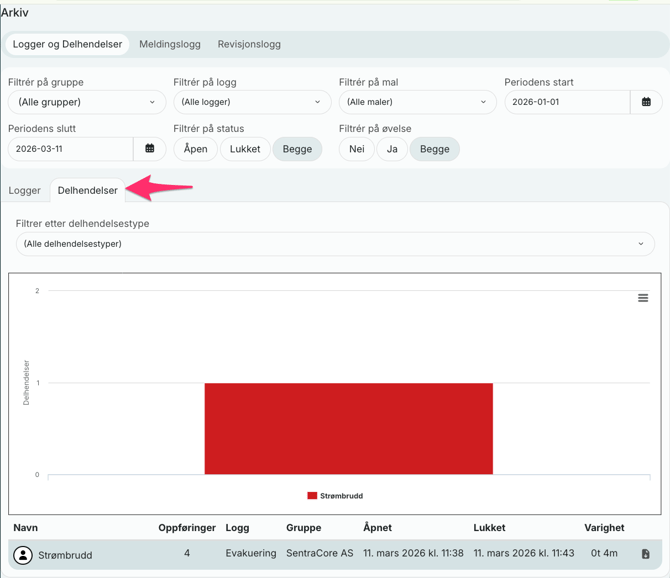The image size is (670, 578).
Task: Open the Alle delhendelsestyper dropdown
Action: tap(335, 244)
